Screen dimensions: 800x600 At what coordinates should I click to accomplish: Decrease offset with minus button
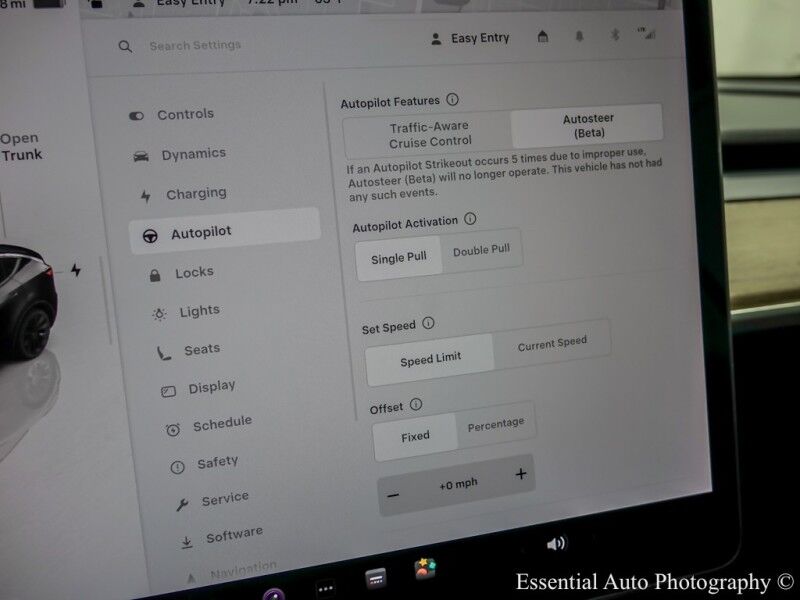[393, 495]
